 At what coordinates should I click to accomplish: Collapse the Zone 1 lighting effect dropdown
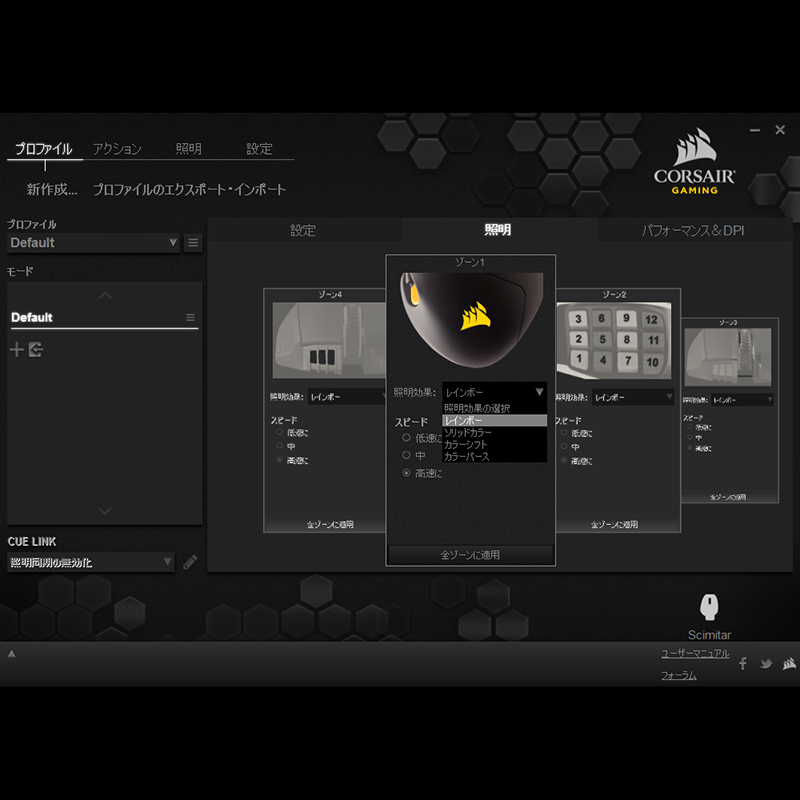coord(494,392)
